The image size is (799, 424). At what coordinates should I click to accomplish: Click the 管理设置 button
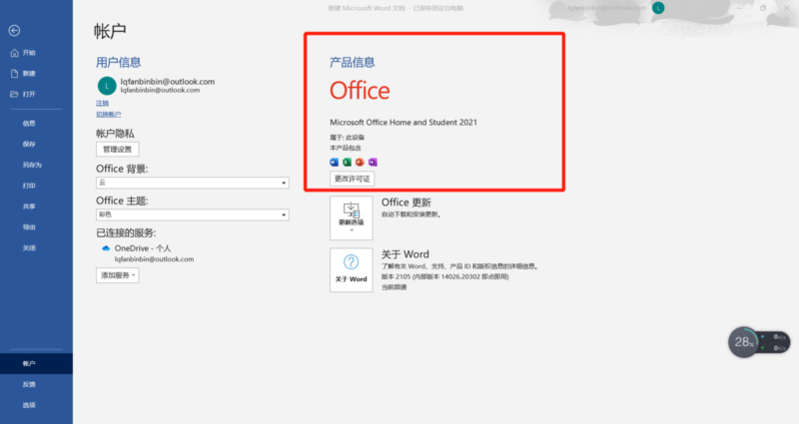tap(115, 149)
